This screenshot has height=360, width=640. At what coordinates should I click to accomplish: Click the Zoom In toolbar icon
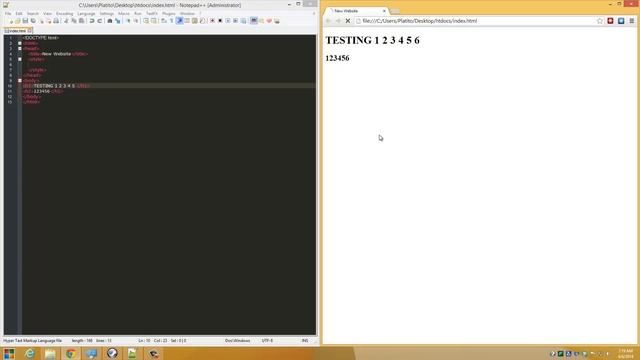pos(128,21)
